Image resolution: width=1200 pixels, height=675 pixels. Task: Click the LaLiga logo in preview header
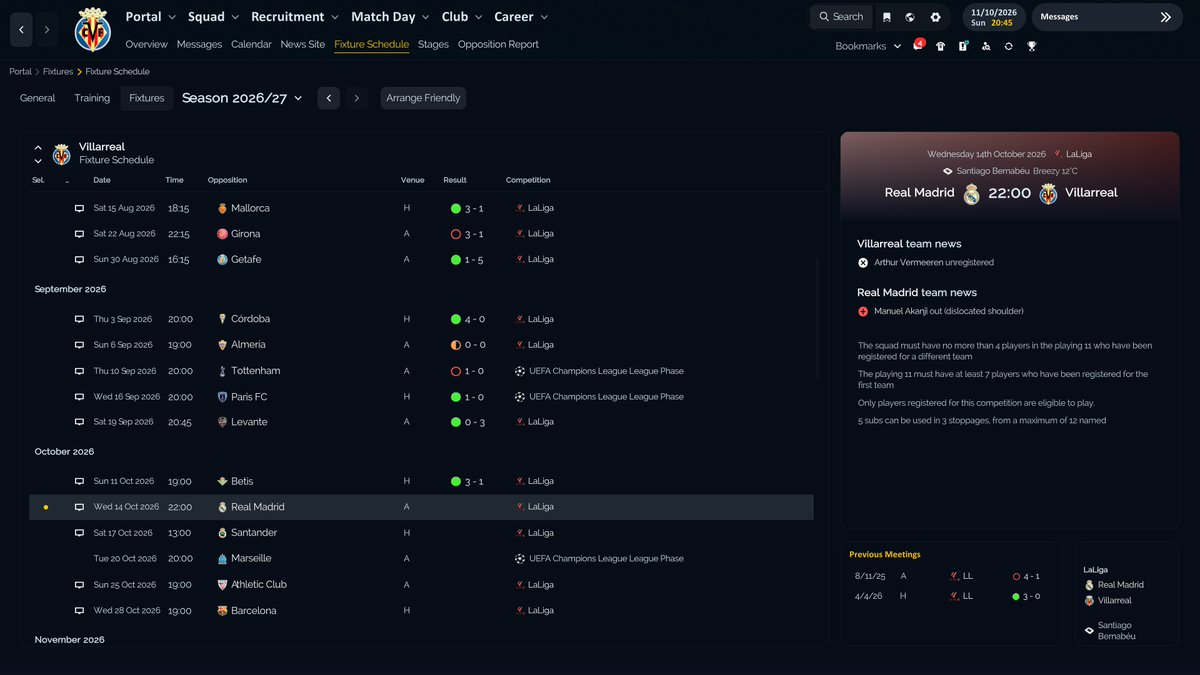pos(1057,154)
